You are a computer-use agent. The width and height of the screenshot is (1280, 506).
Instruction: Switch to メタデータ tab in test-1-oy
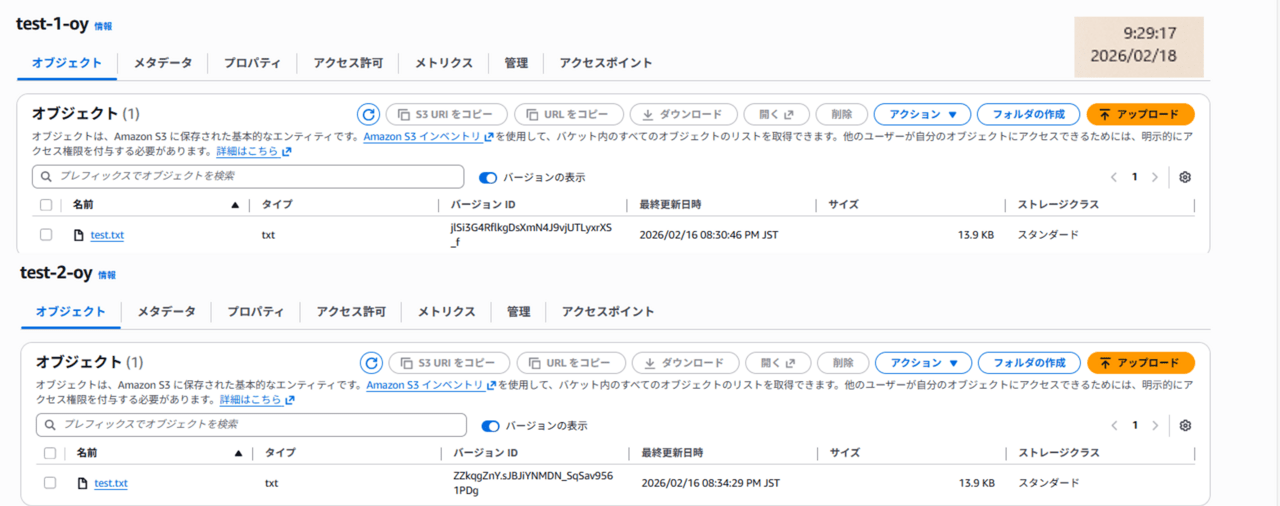[163, 63]
